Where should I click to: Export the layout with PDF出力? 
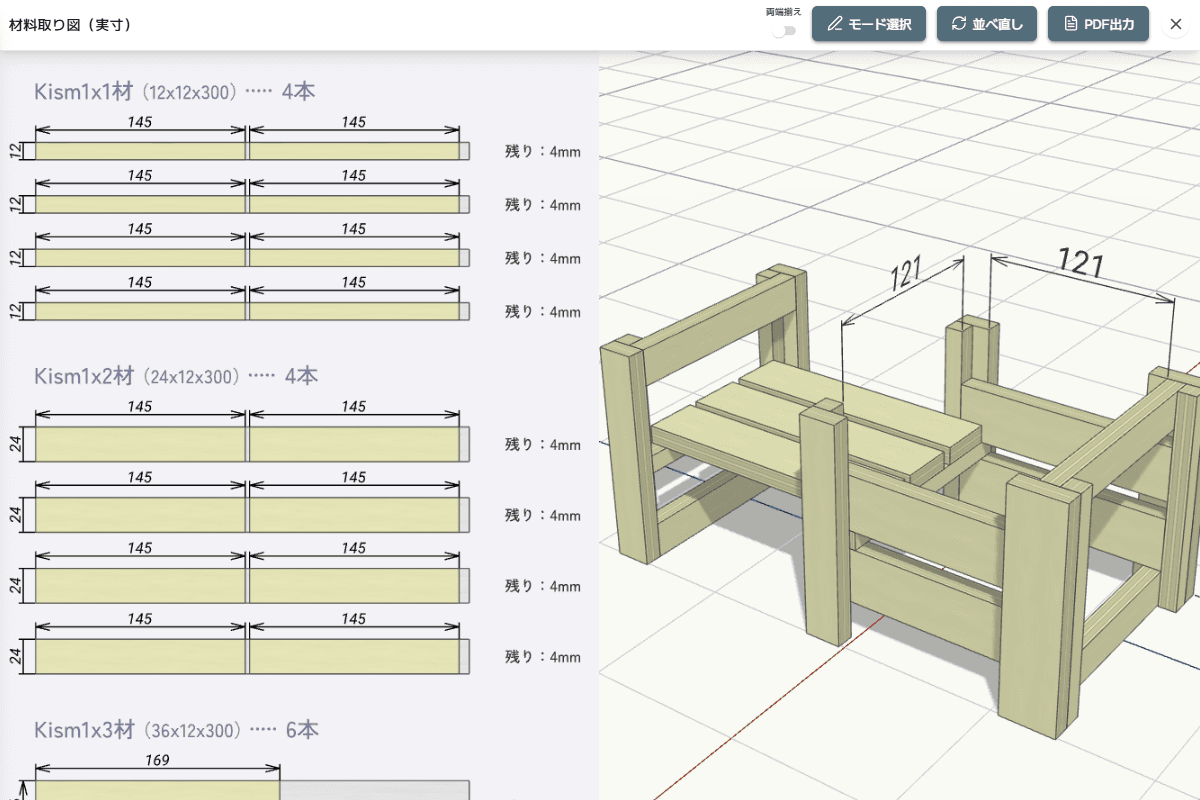1098,24
